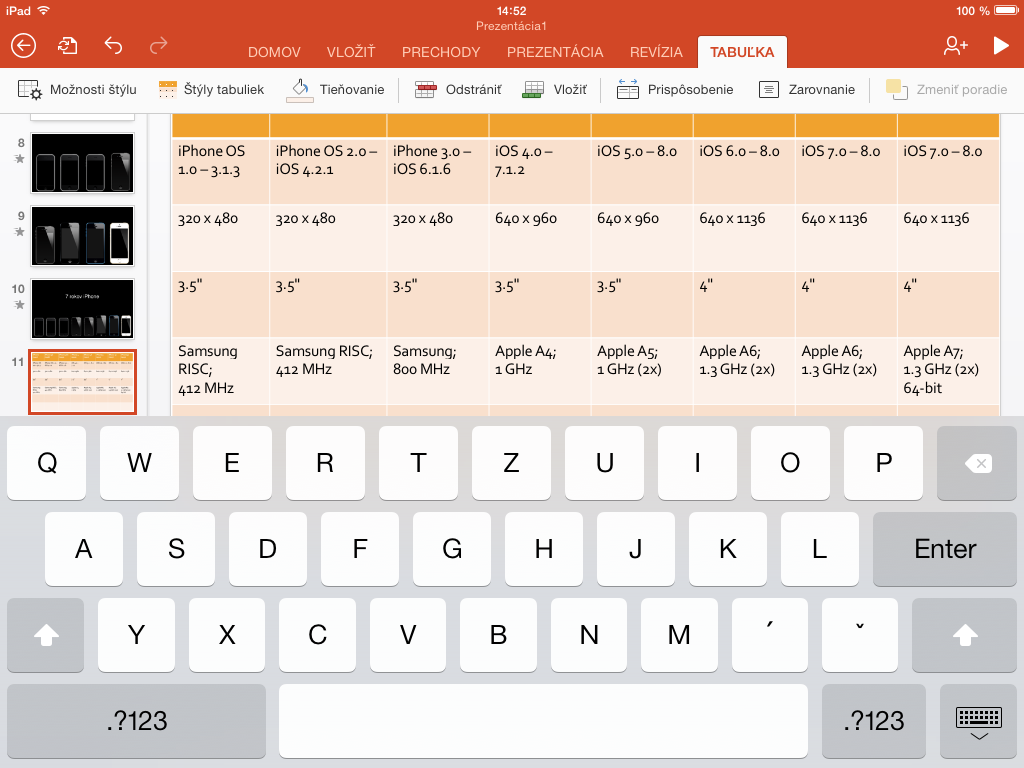Screen dimensions: 1024x768
Task: Open the share with people icon
Action: coord(955,45)
